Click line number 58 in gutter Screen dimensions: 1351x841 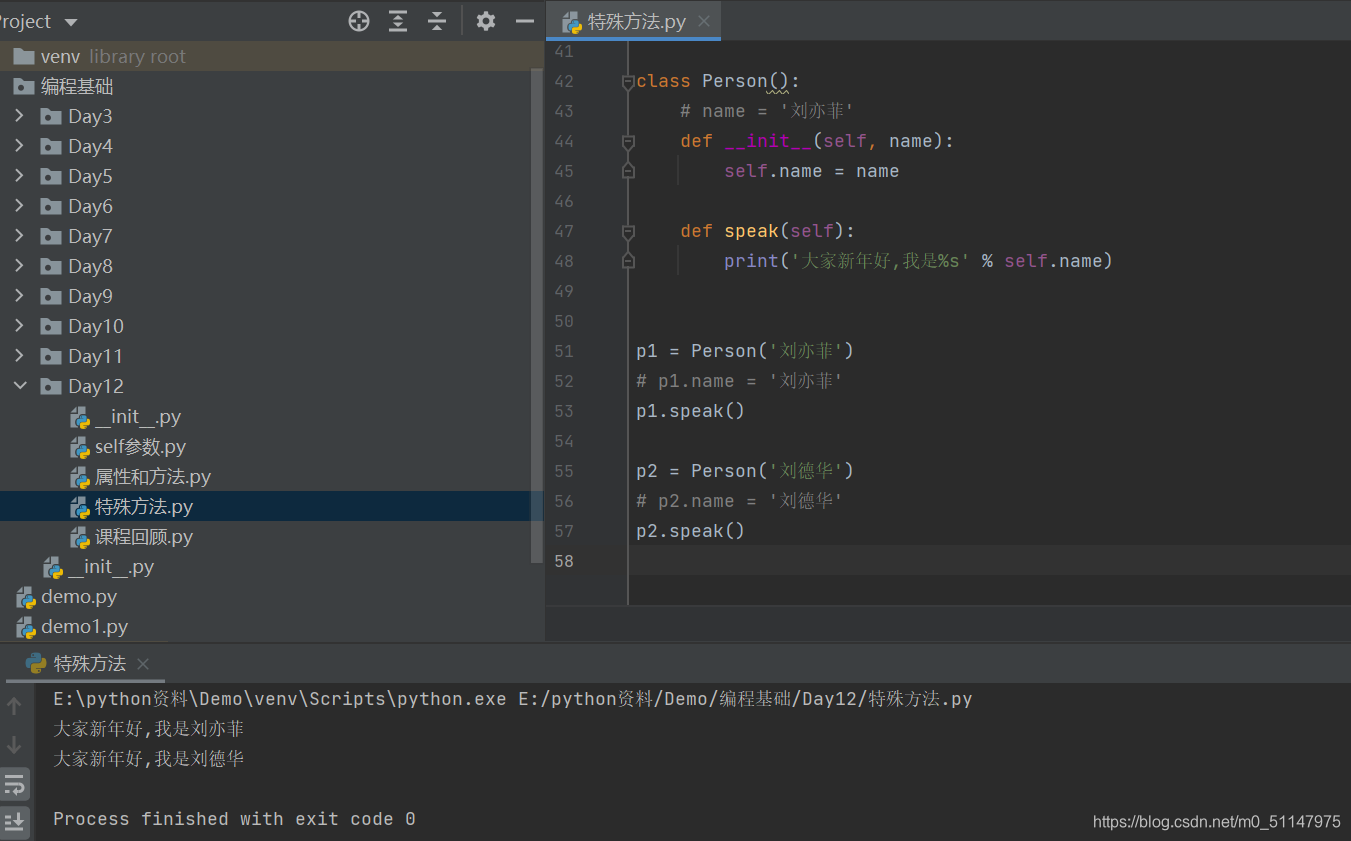(563, 561)
